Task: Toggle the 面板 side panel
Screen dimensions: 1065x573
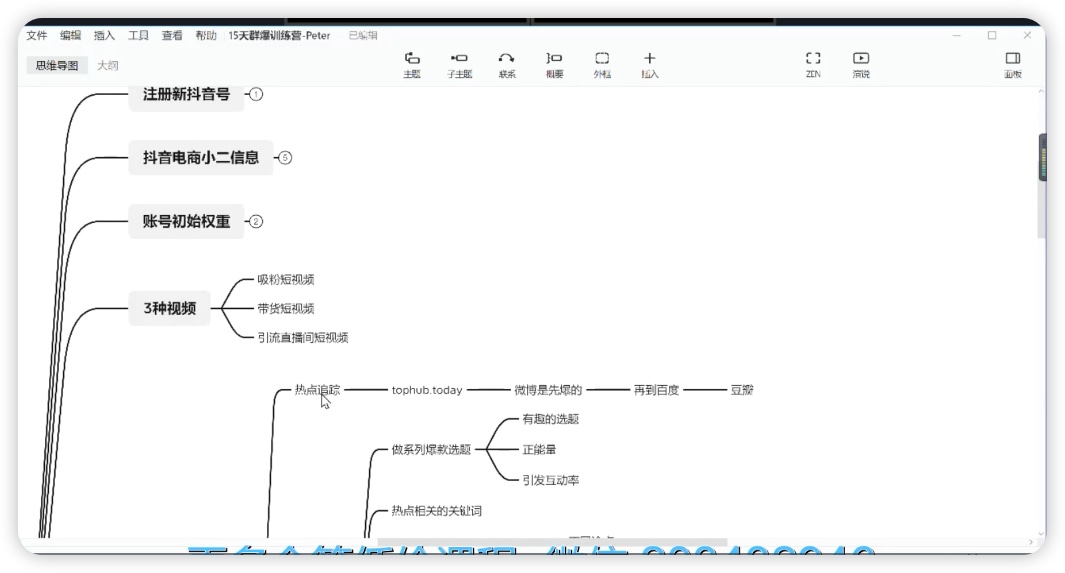Action: (1013, 64)
